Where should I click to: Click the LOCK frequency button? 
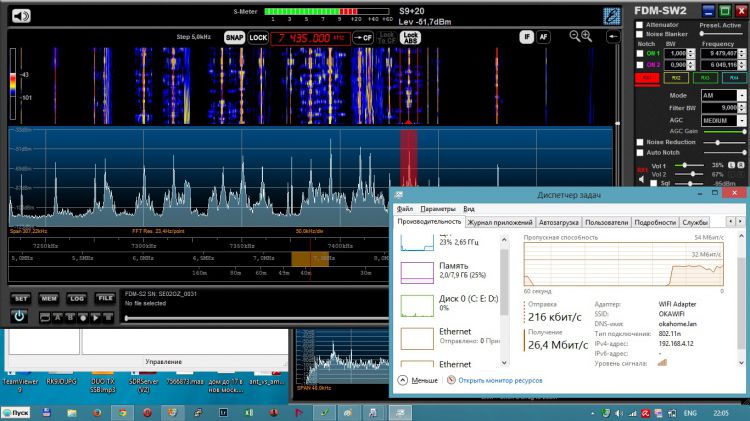click(258, 37)
